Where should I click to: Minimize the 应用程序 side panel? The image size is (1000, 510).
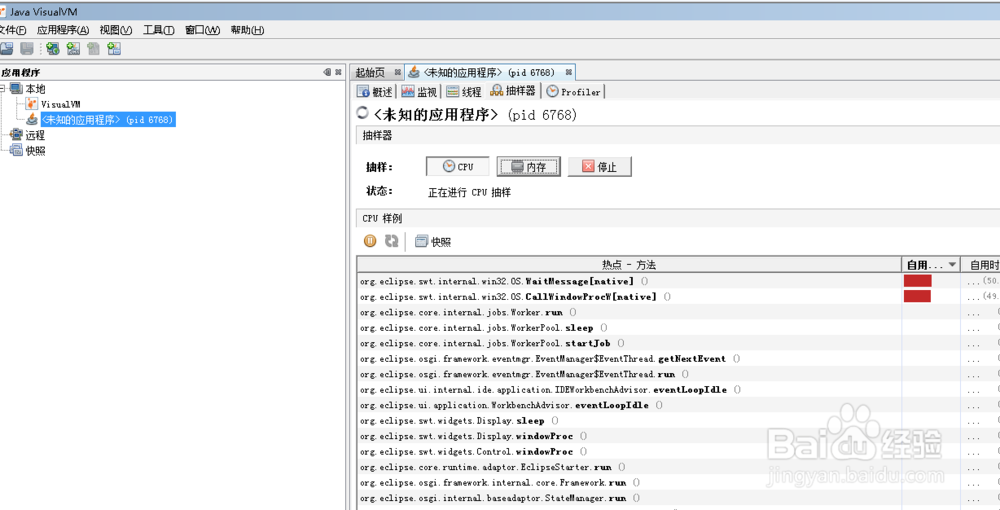pyautogui.click(x=327, y=73)
